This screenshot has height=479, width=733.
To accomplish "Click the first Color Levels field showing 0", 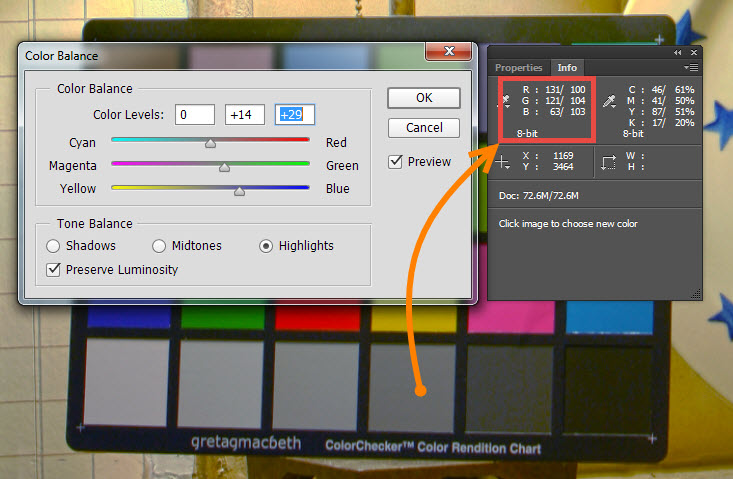I will tap(195, 114).
